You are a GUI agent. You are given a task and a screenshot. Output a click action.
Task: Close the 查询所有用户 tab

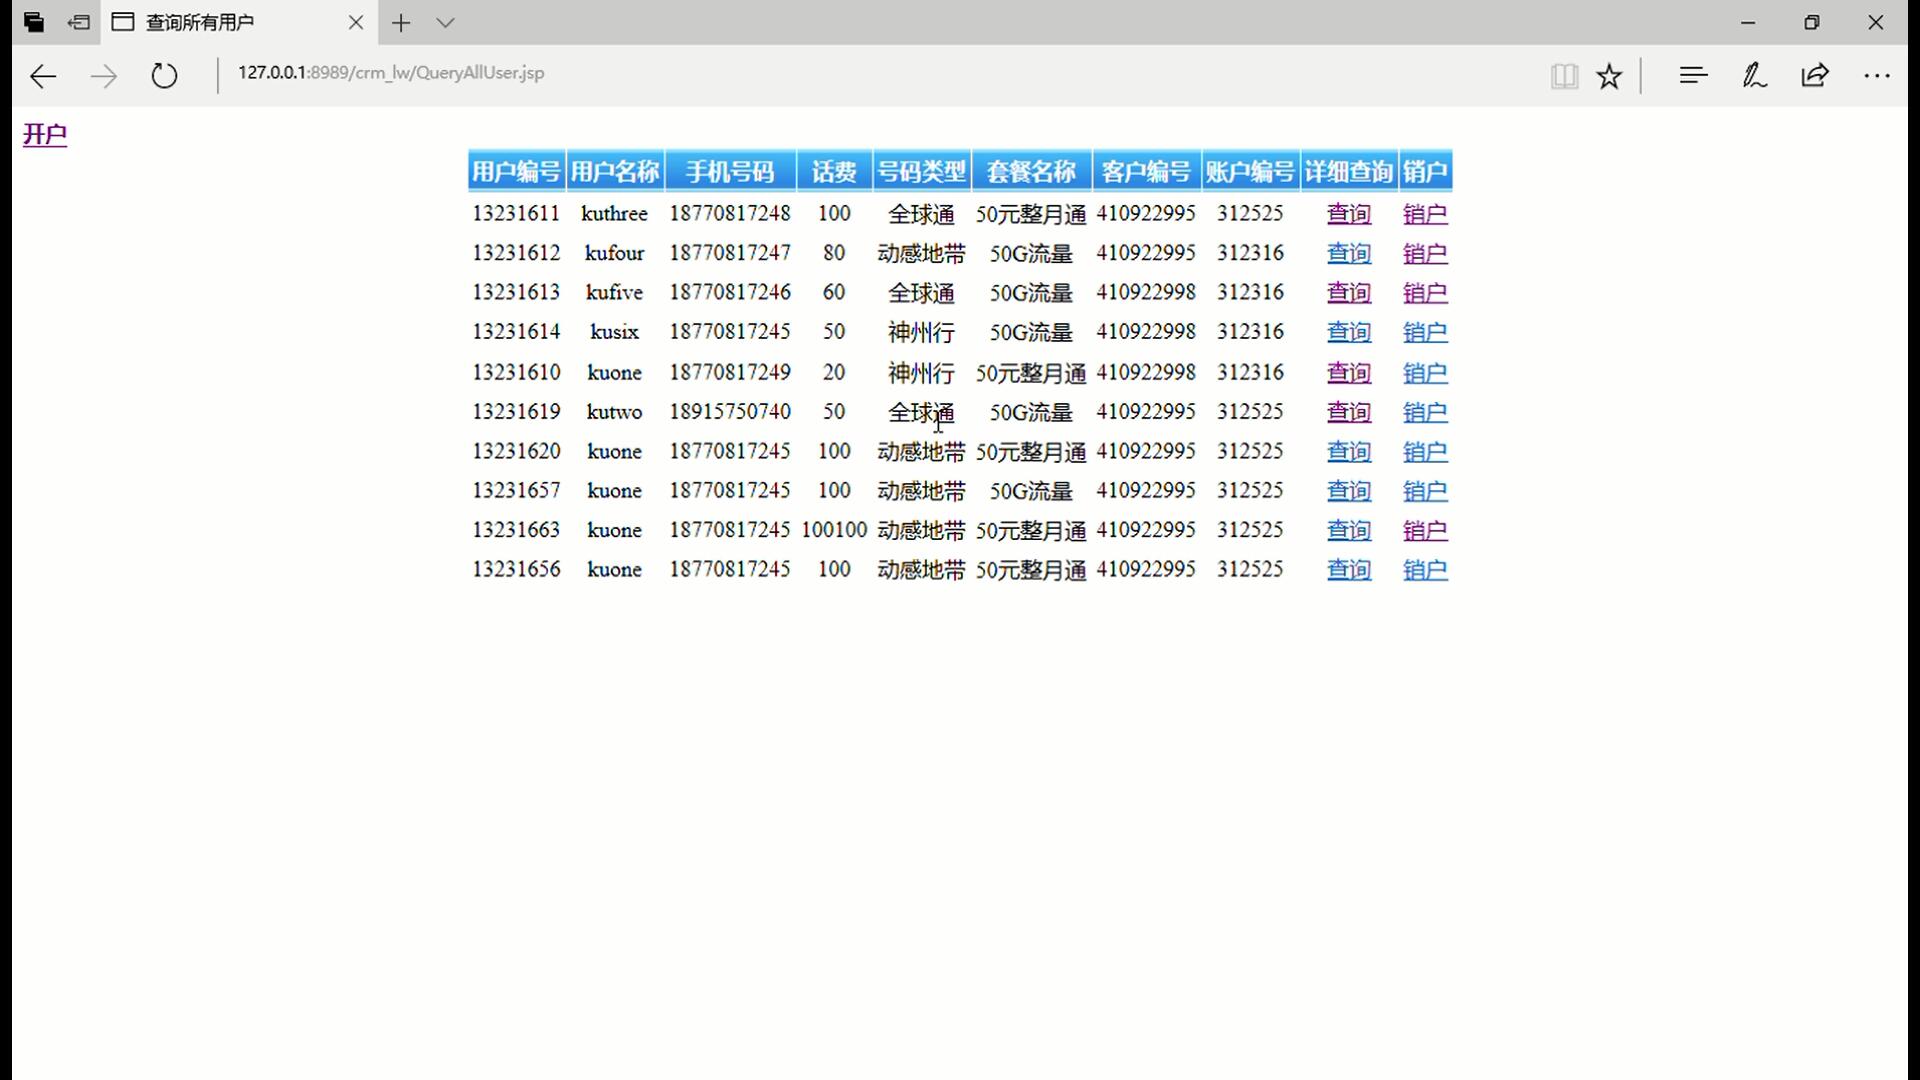tap(356, 22)
